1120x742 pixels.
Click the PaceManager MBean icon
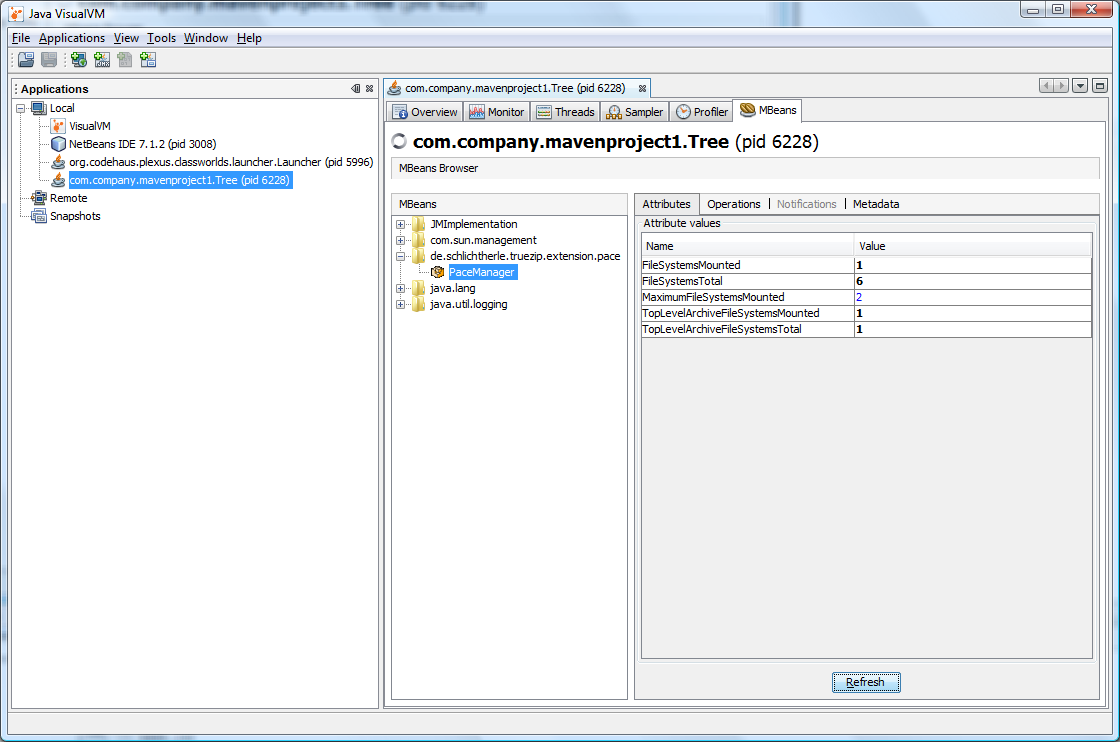[437, 272]
